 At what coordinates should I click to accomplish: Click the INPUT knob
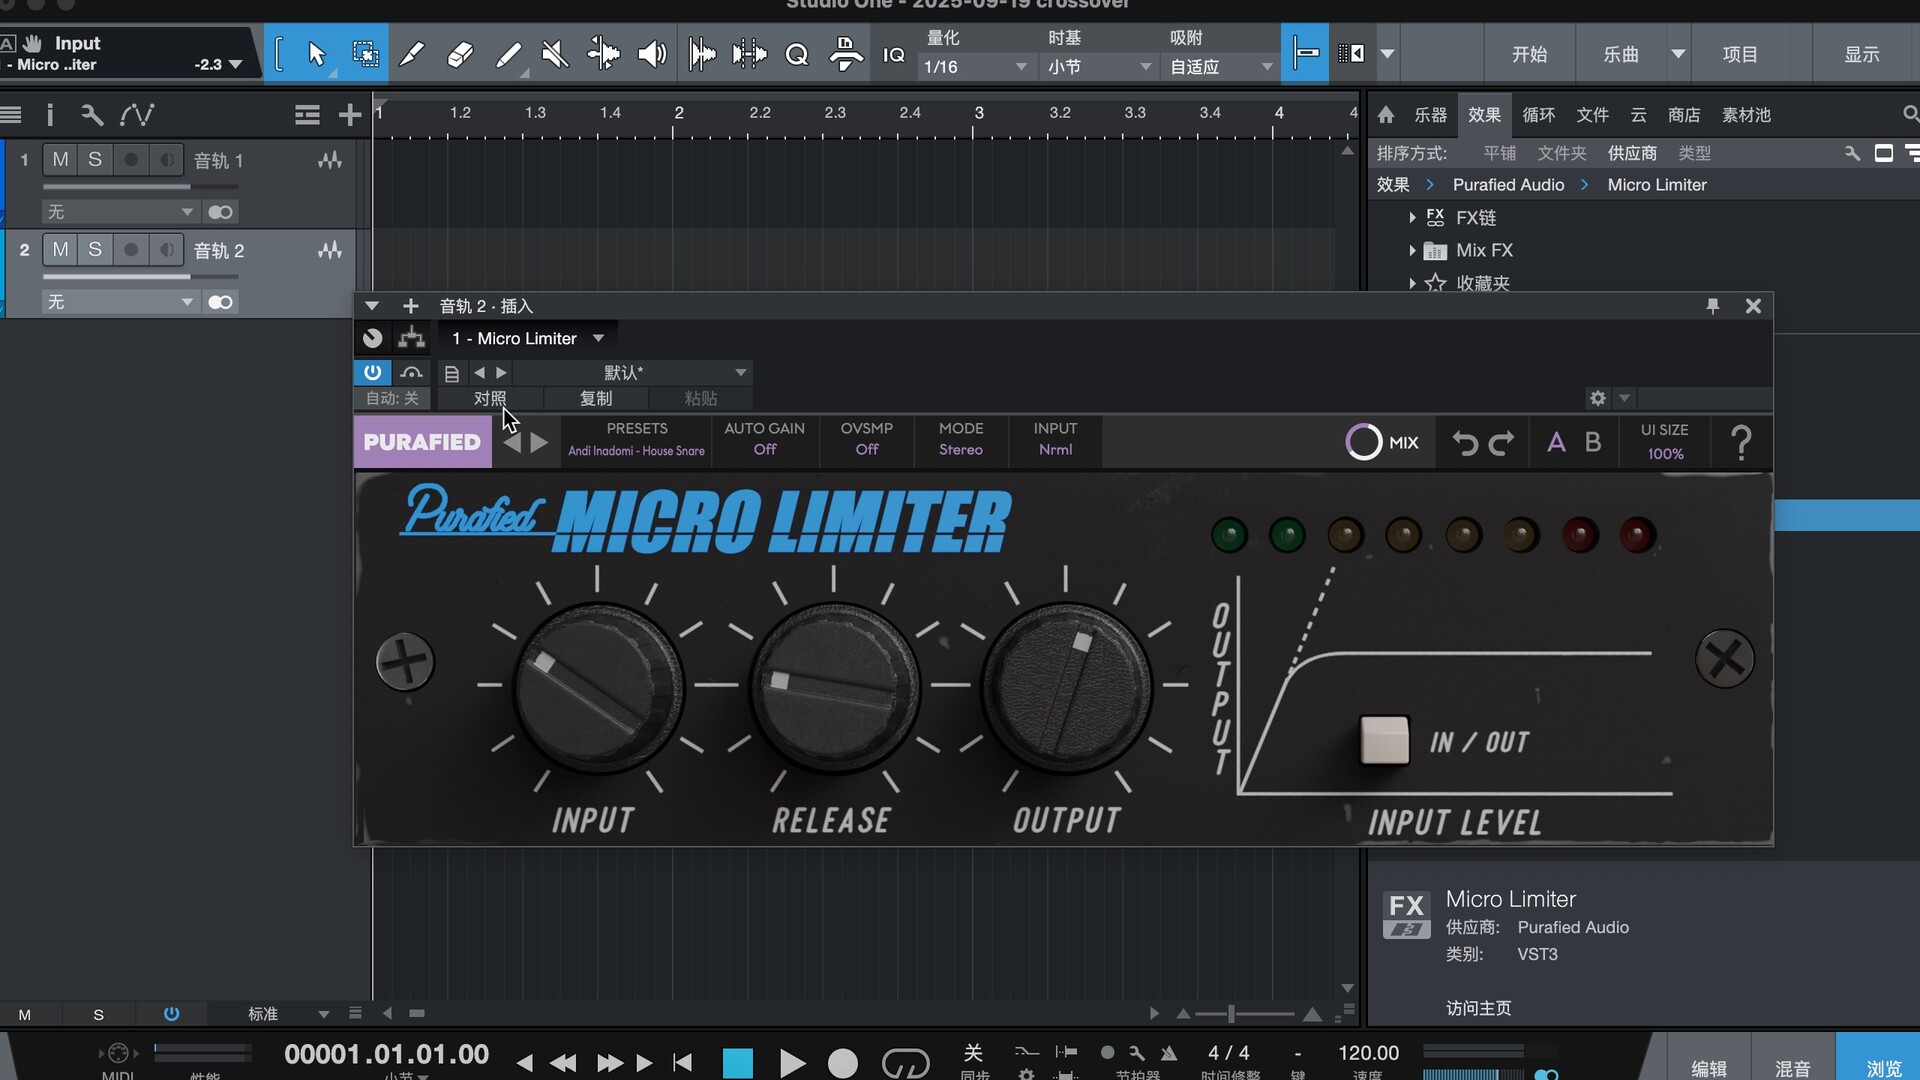point(598,687)
